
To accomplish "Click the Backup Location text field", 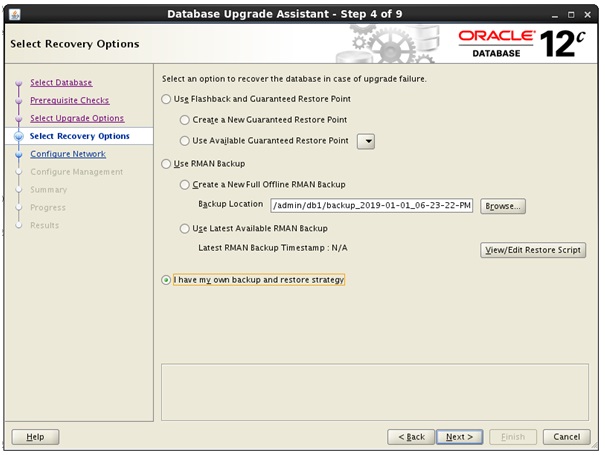I will pyautogui.click(x=371, y=206).
